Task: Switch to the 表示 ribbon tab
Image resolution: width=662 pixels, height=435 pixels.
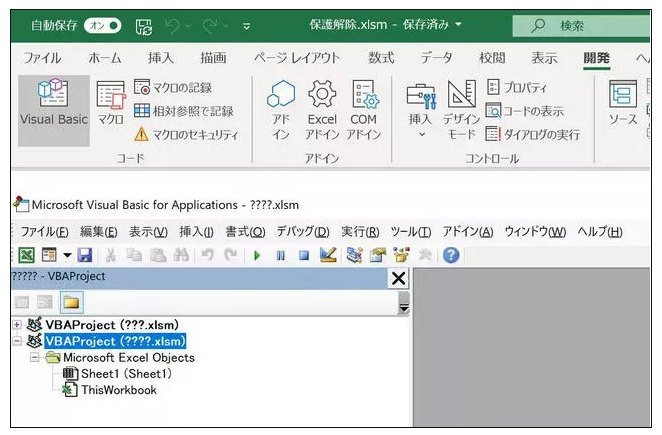Action: tap(544, 58)
